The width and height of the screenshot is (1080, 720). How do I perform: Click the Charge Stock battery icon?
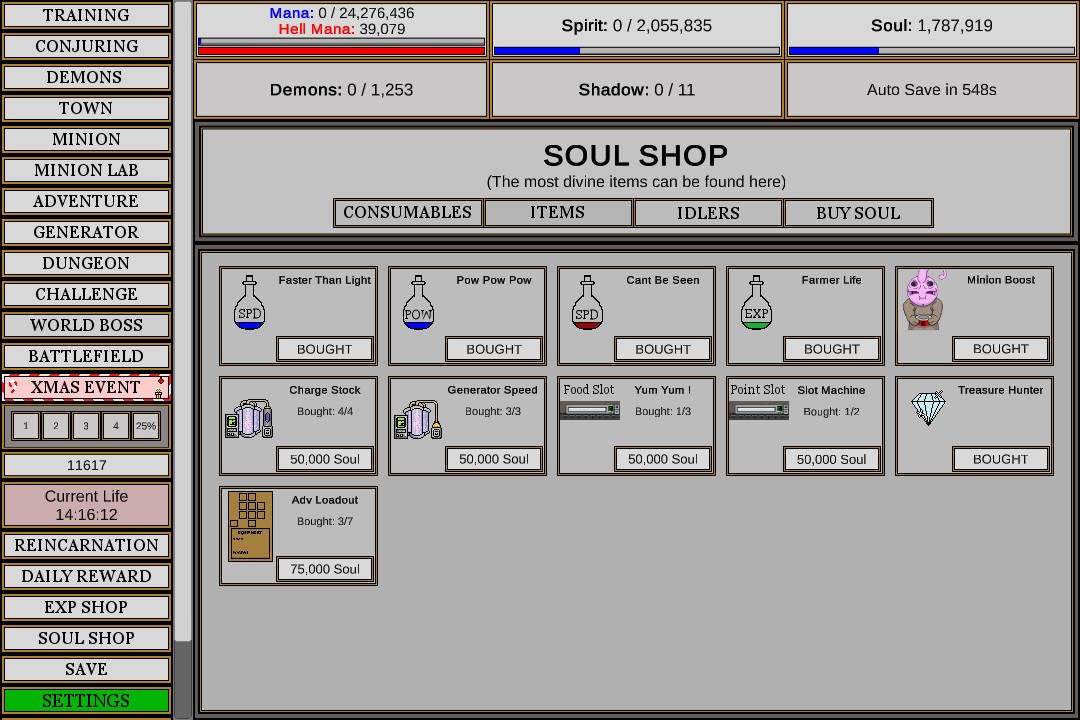251,420
